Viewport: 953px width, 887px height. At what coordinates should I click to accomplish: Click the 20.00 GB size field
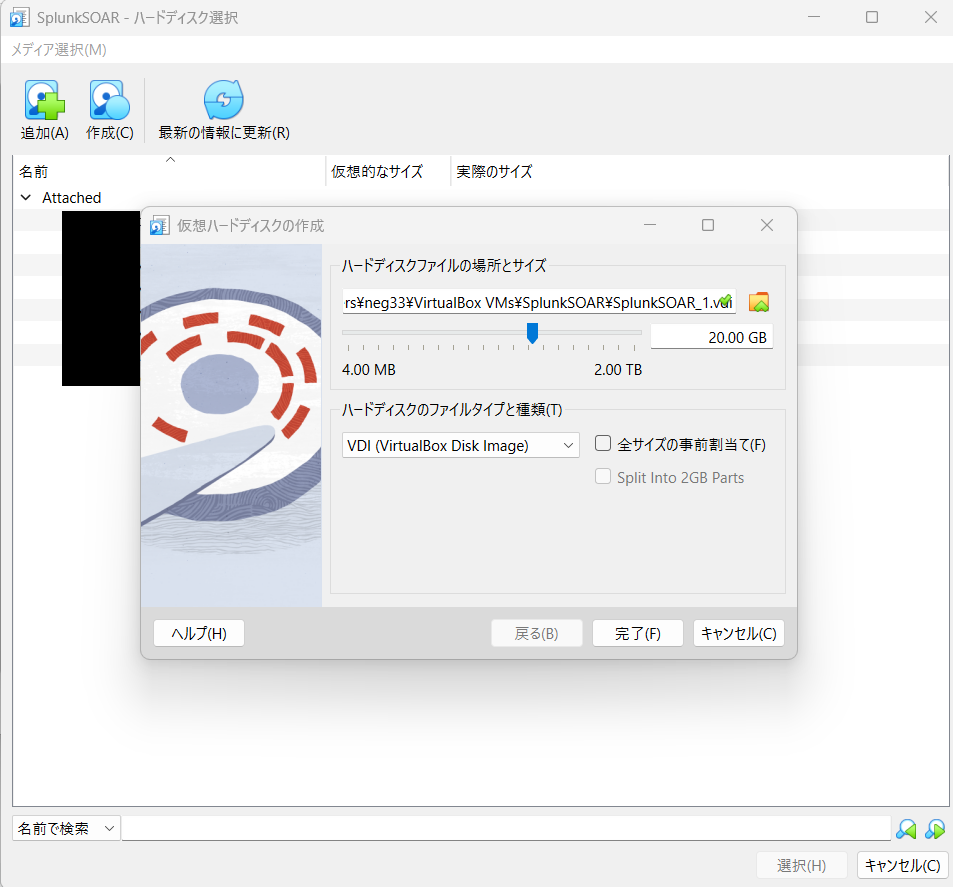(x=711, y=337)
